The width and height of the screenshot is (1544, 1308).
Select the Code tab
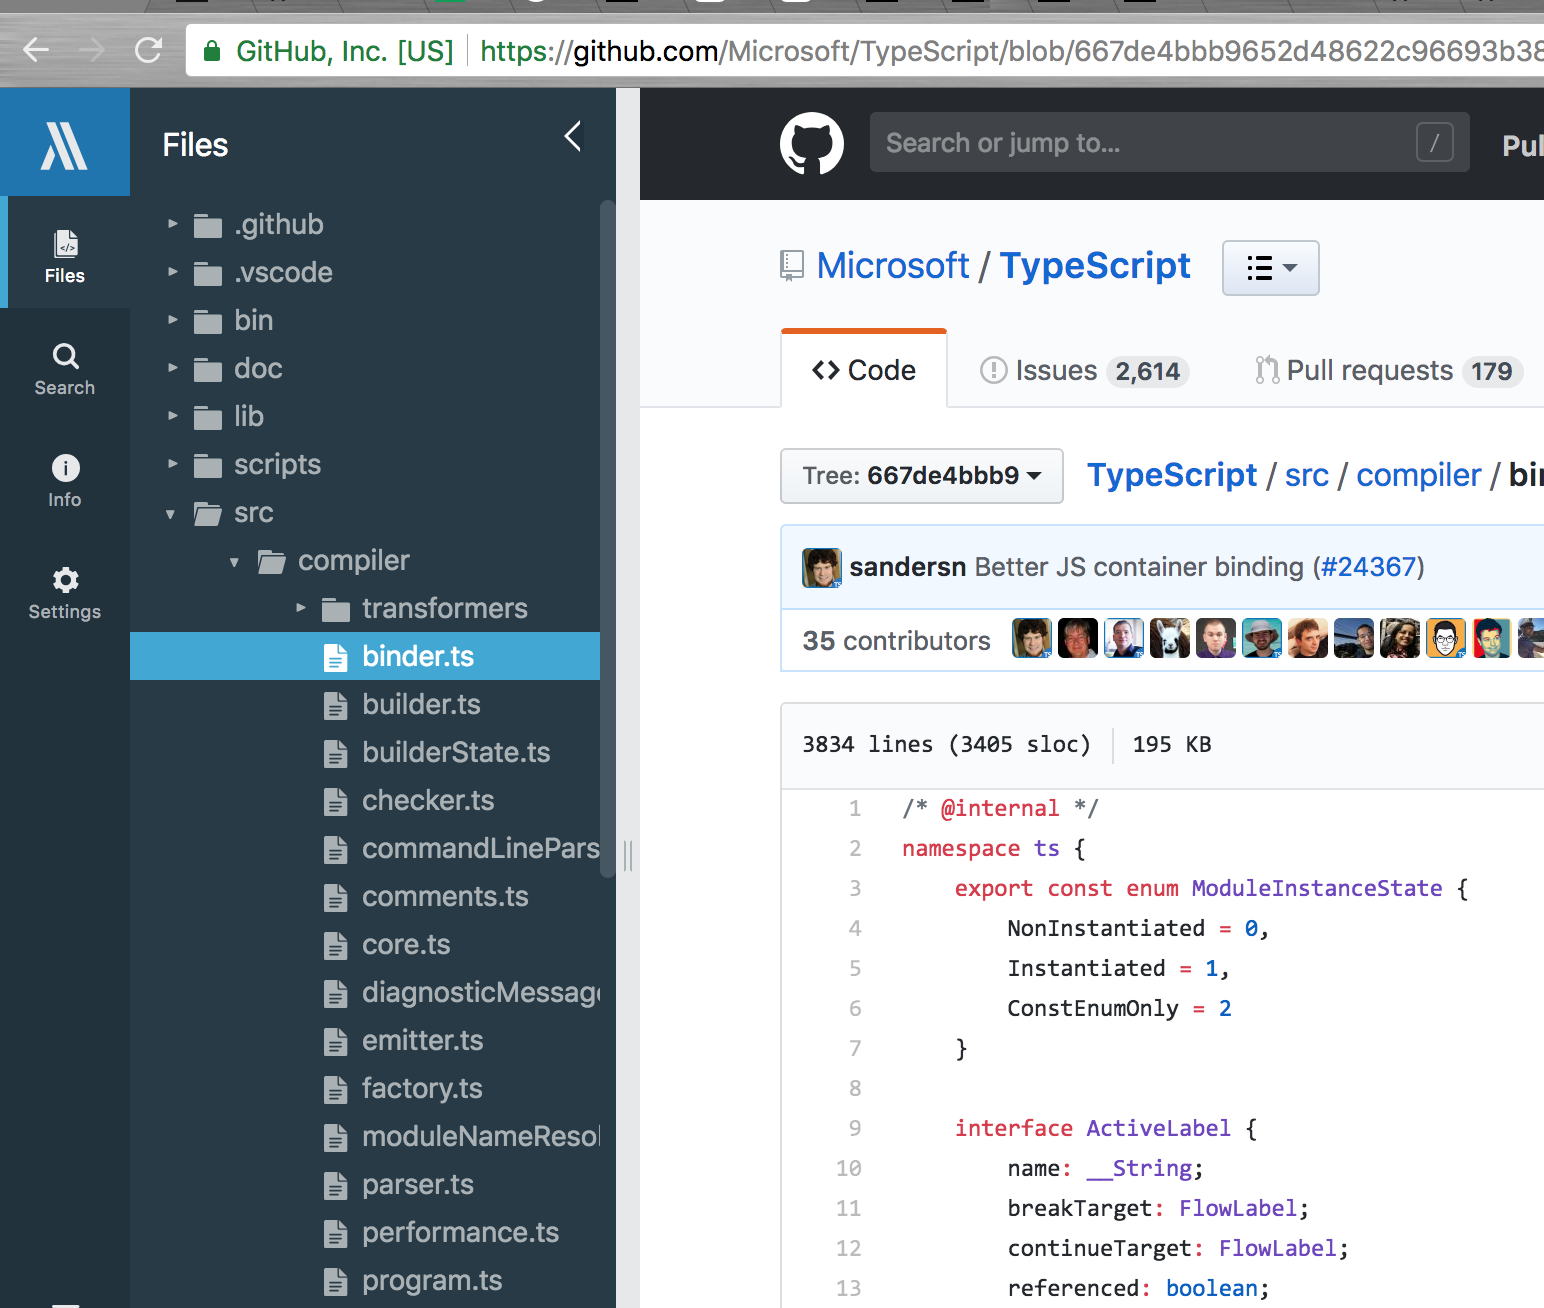tap(864, 370)
